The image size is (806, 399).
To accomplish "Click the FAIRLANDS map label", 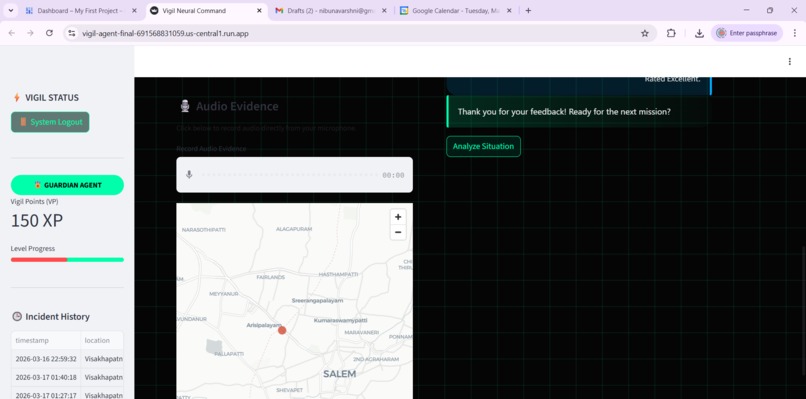I will pos(270,277).
